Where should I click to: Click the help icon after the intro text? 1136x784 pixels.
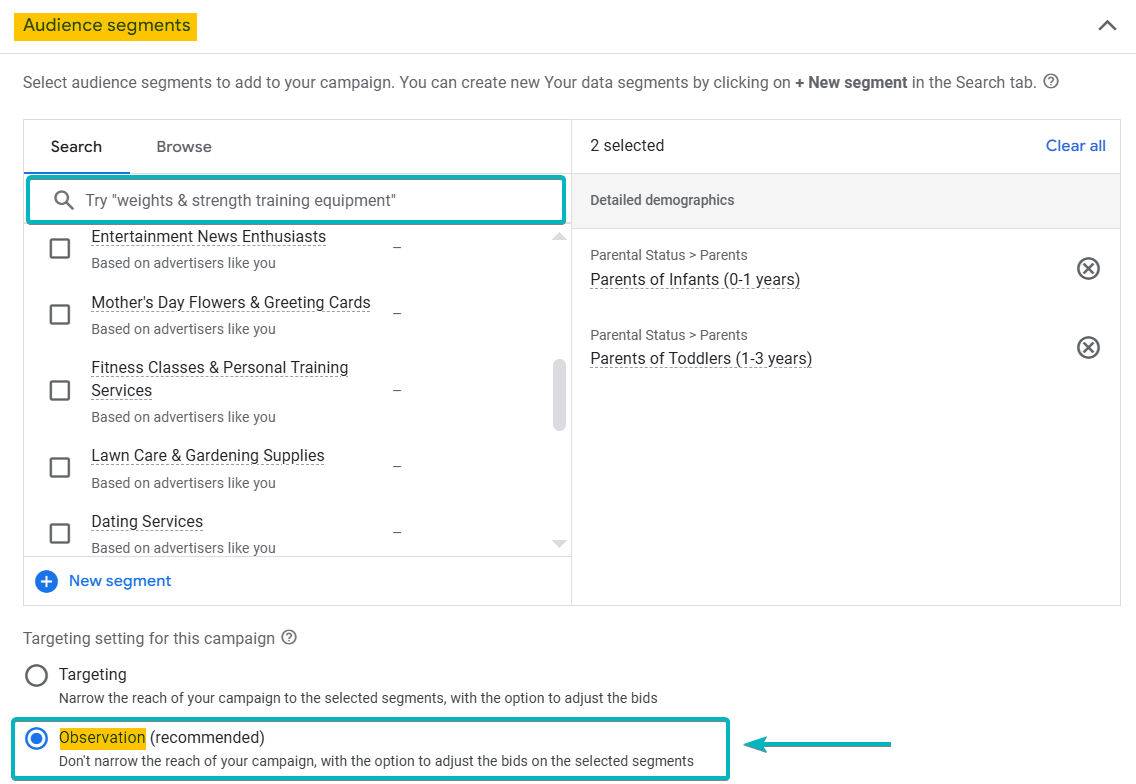1049,82
